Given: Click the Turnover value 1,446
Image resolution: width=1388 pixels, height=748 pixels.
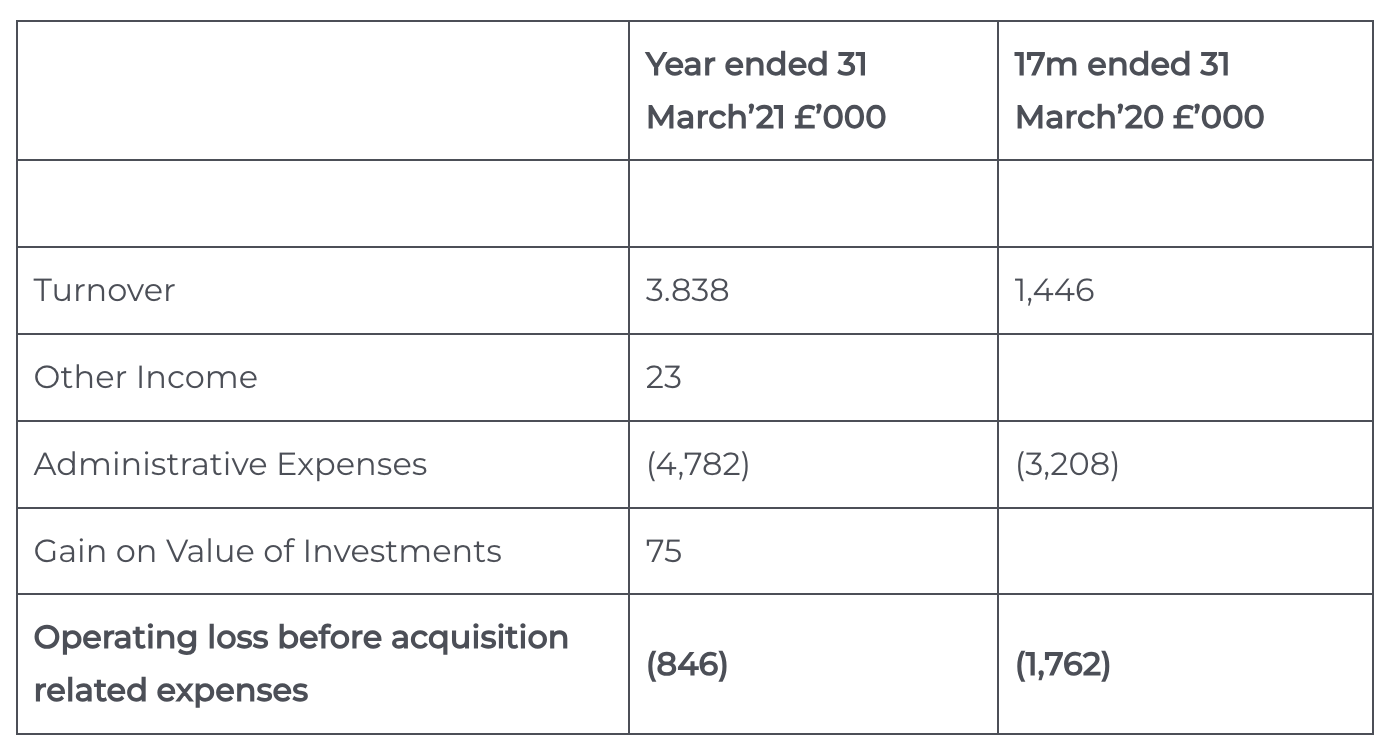Looking at the screenshot, I should tap(1054, 291).
